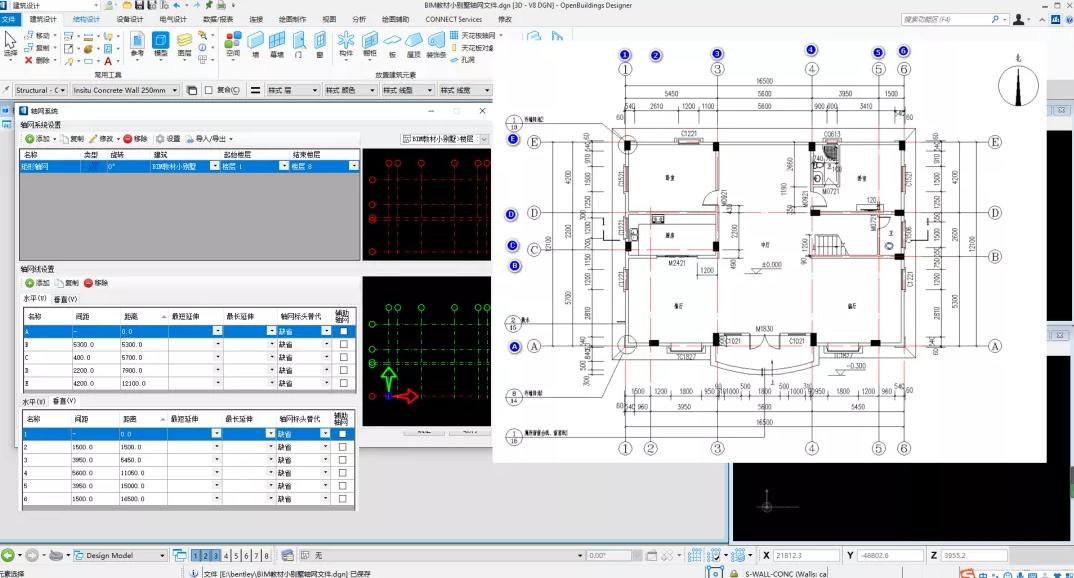Click 移除 remove in grid line settings
This screenshot has width=1074, height=578.
(96, 283)
